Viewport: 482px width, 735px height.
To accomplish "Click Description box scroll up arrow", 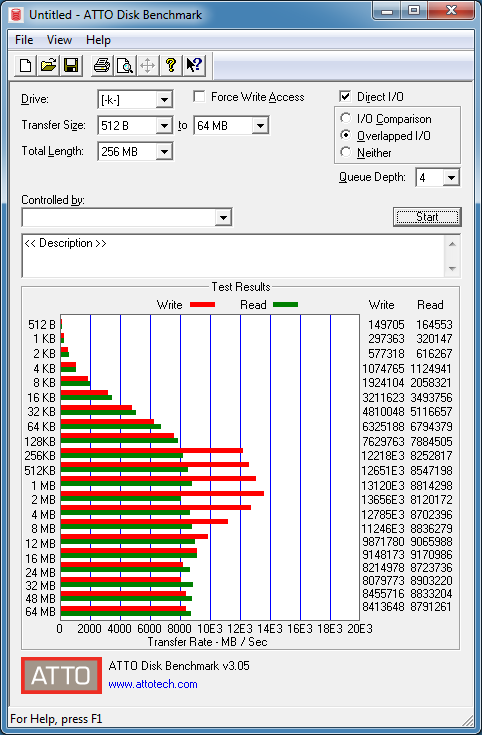I will click(x=452, y=244).
